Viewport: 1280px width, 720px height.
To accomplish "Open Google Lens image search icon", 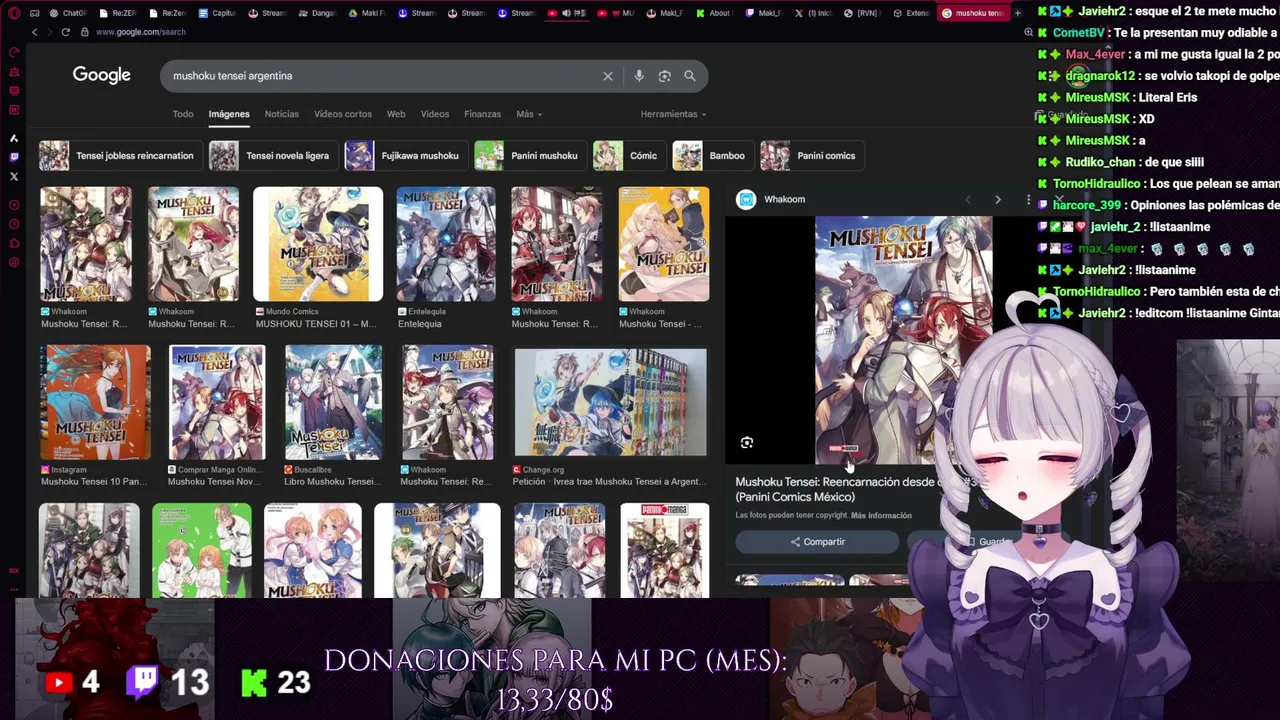I will (x=664, y=76).
